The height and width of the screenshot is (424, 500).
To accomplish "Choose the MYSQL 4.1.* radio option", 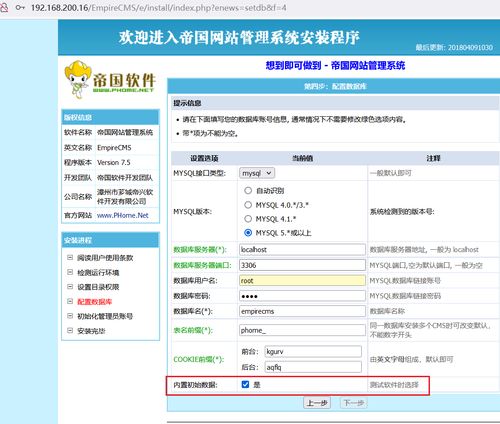I will 248,219.
